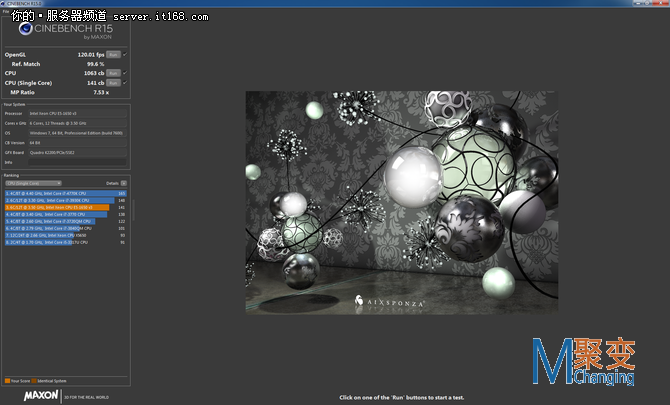Click the Ref. Match 99.6 % value
The width and height of the screenshot is (670, 405).
[96, 64]
